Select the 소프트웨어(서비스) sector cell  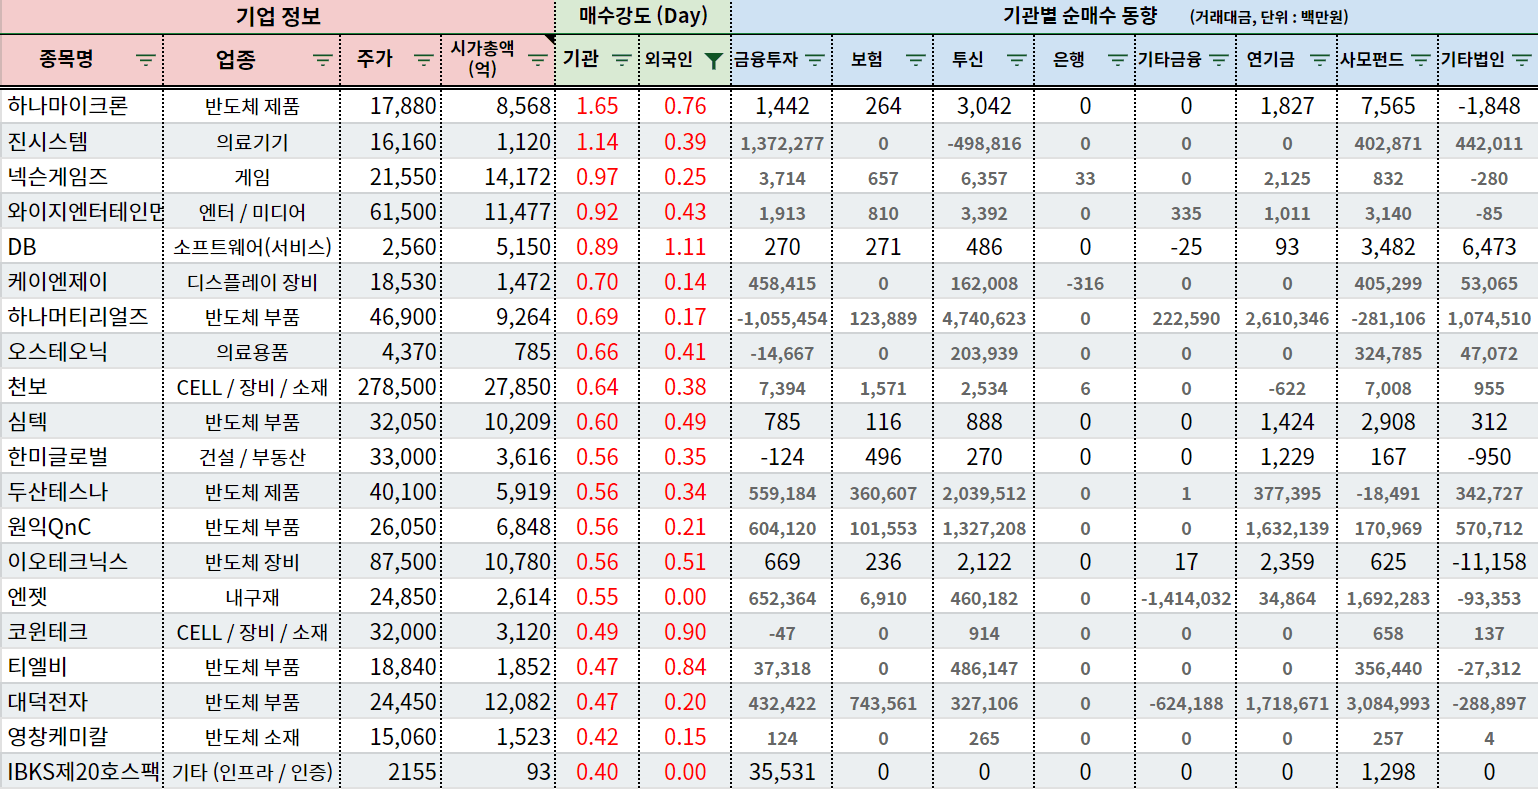(x=252, y=247)
